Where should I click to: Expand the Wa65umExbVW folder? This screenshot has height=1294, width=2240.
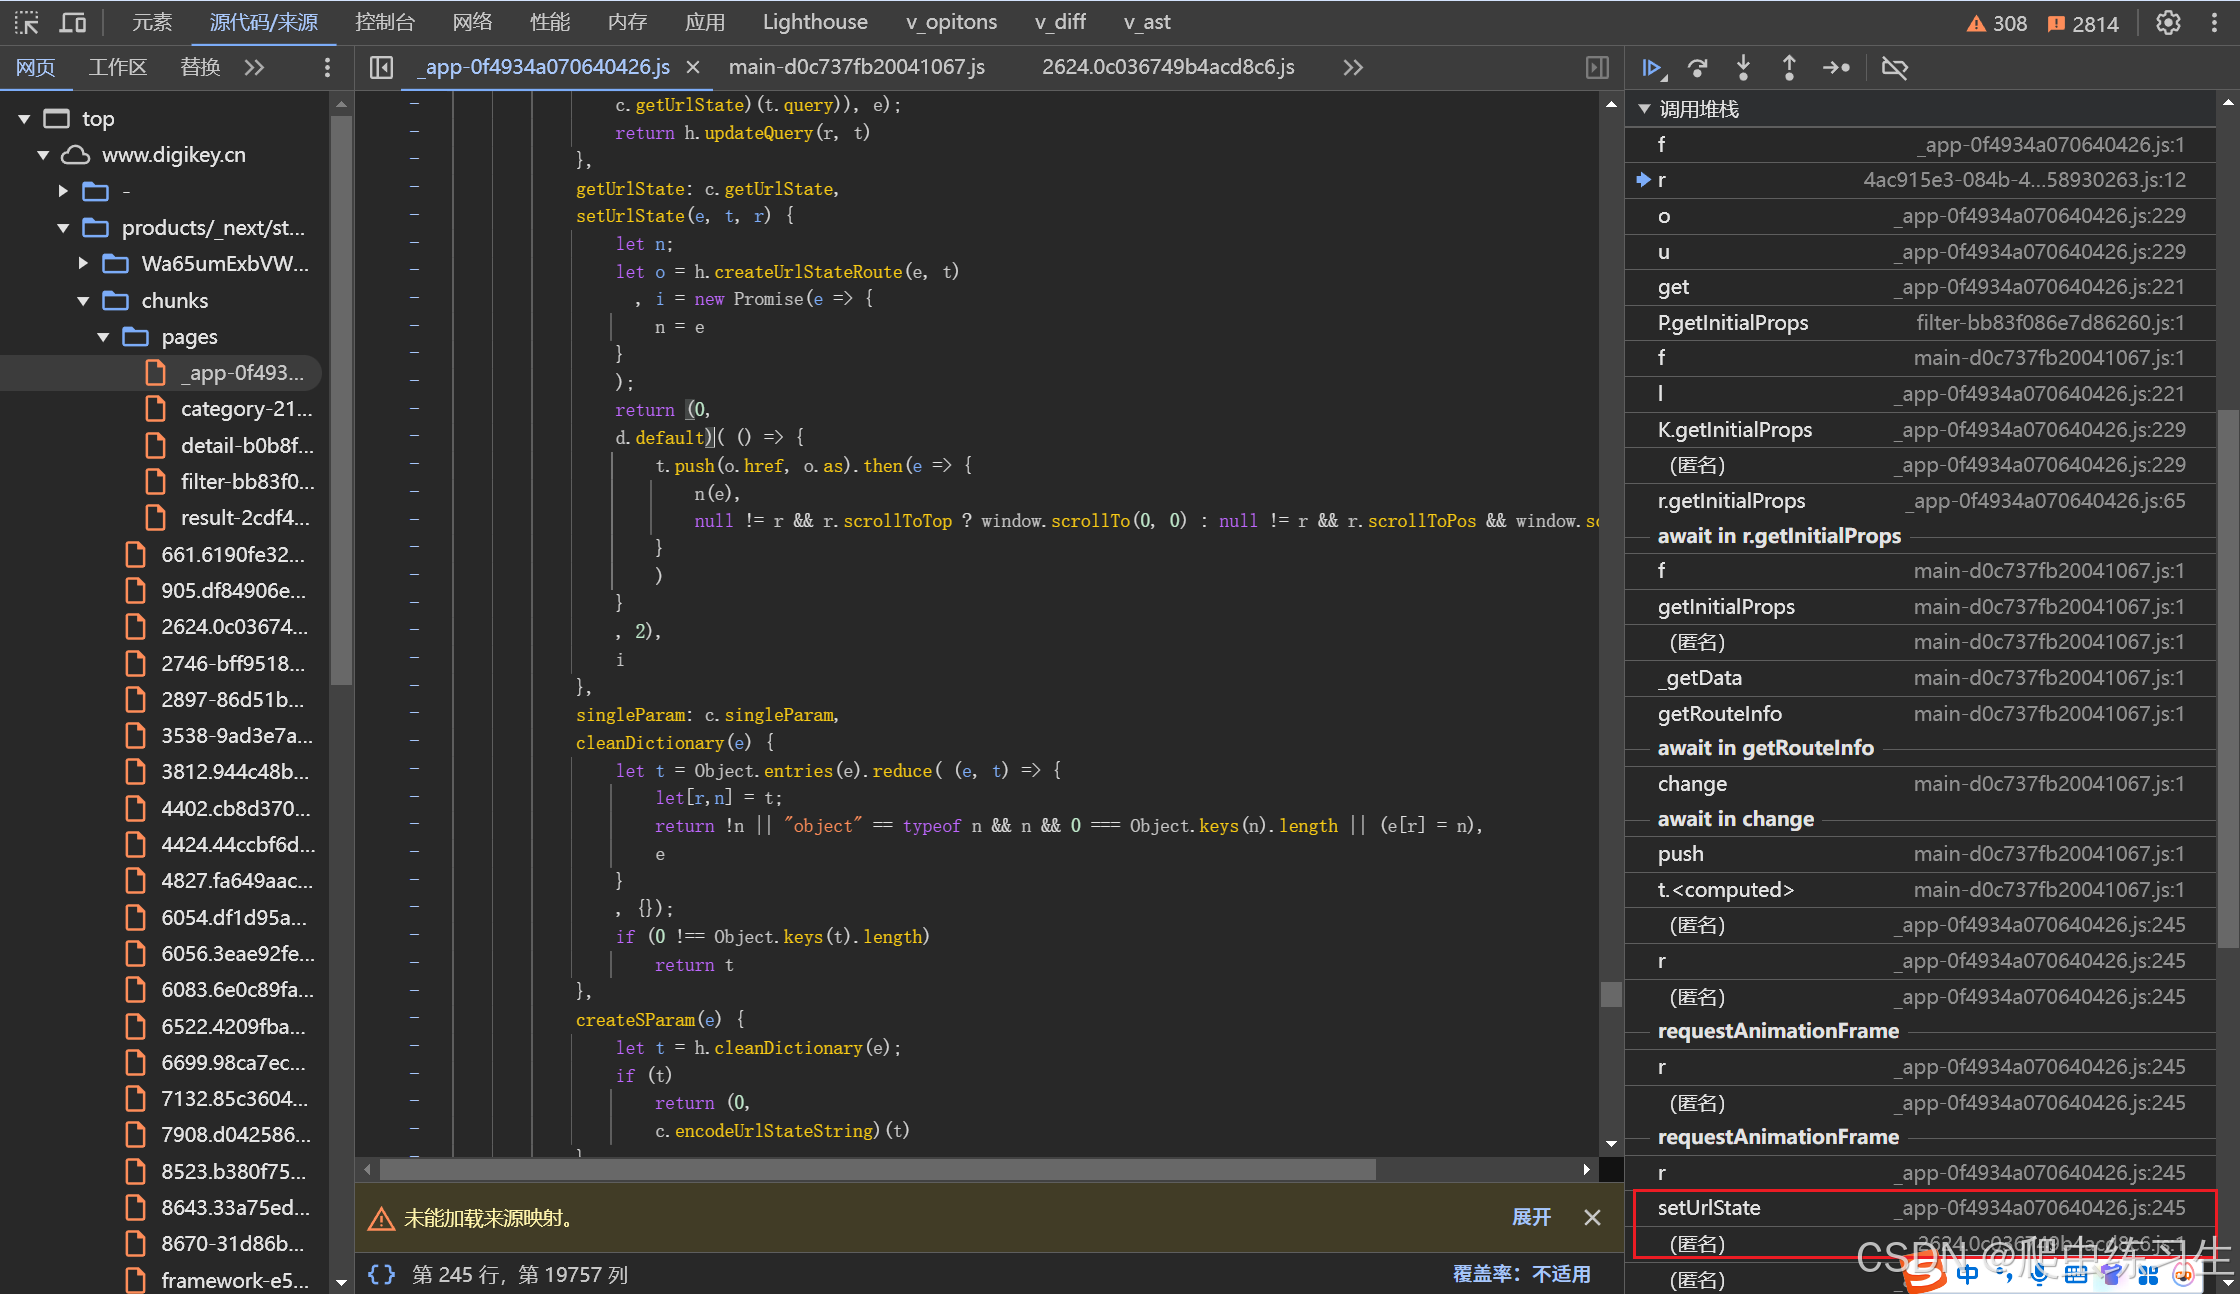pyautogui.click(x=84, y=264)
